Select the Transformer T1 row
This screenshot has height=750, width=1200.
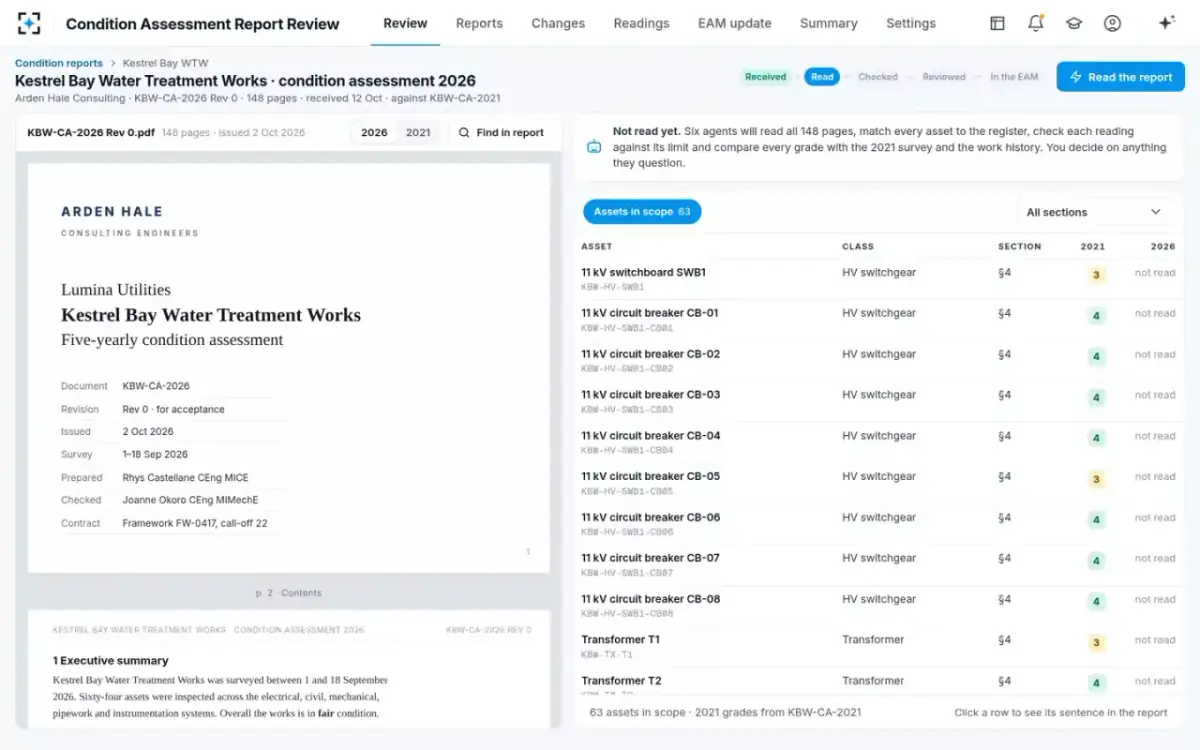coord(878,647)
